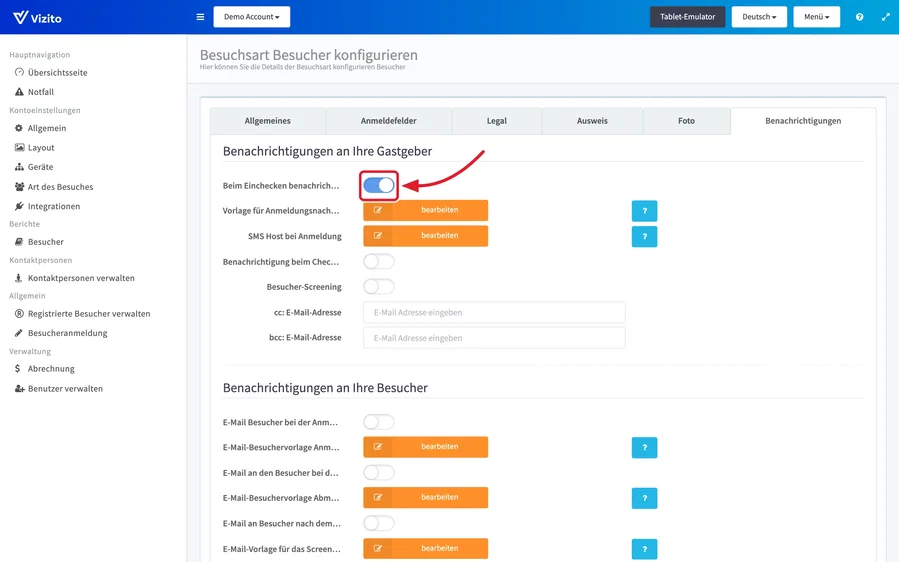Viewport: 899px width, 562px height.
Task: Open Notfall in sidebar
Action: click(x=41, y=92)
